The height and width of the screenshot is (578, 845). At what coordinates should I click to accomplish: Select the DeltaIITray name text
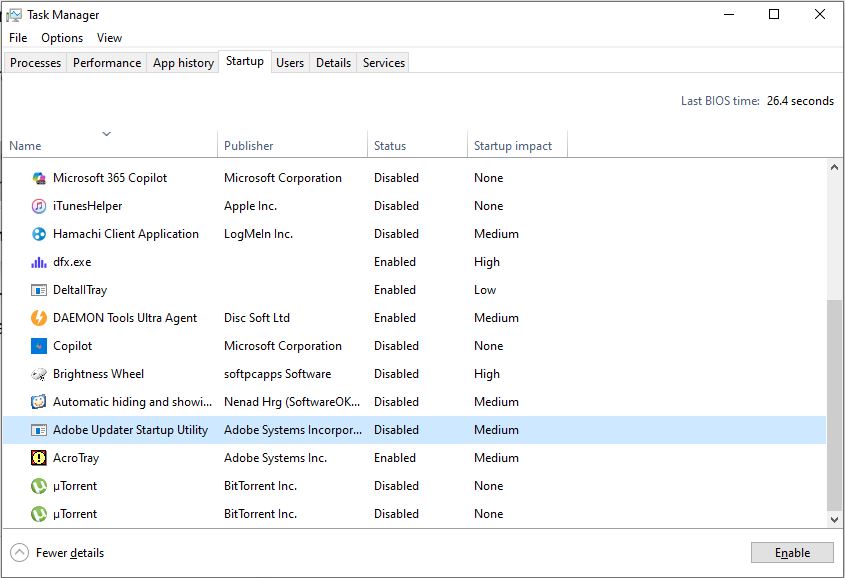(80, 290)
